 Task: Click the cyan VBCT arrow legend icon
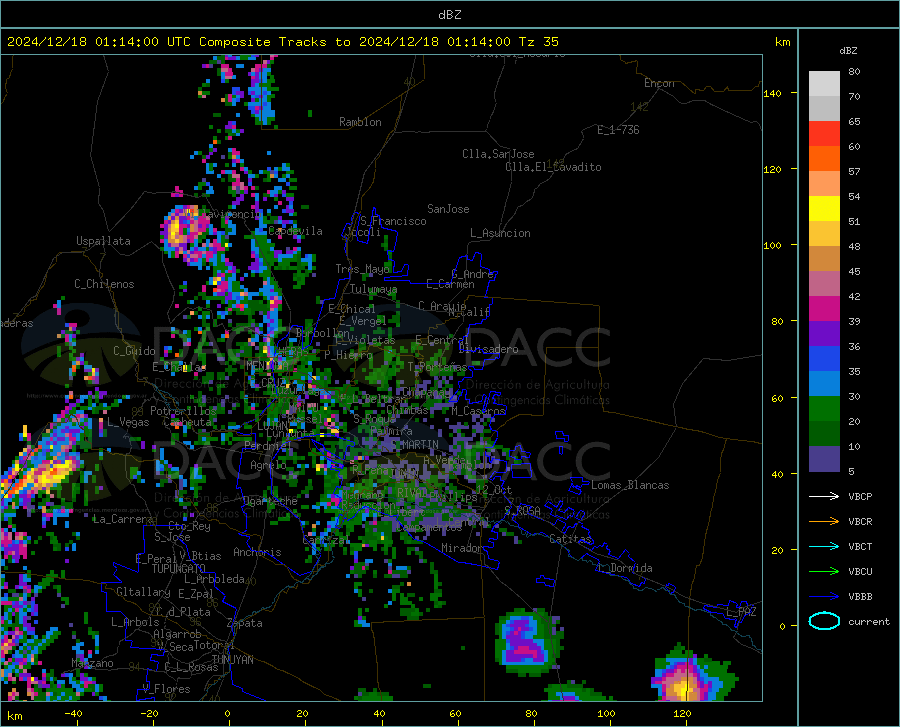click(x=824, y=546)
